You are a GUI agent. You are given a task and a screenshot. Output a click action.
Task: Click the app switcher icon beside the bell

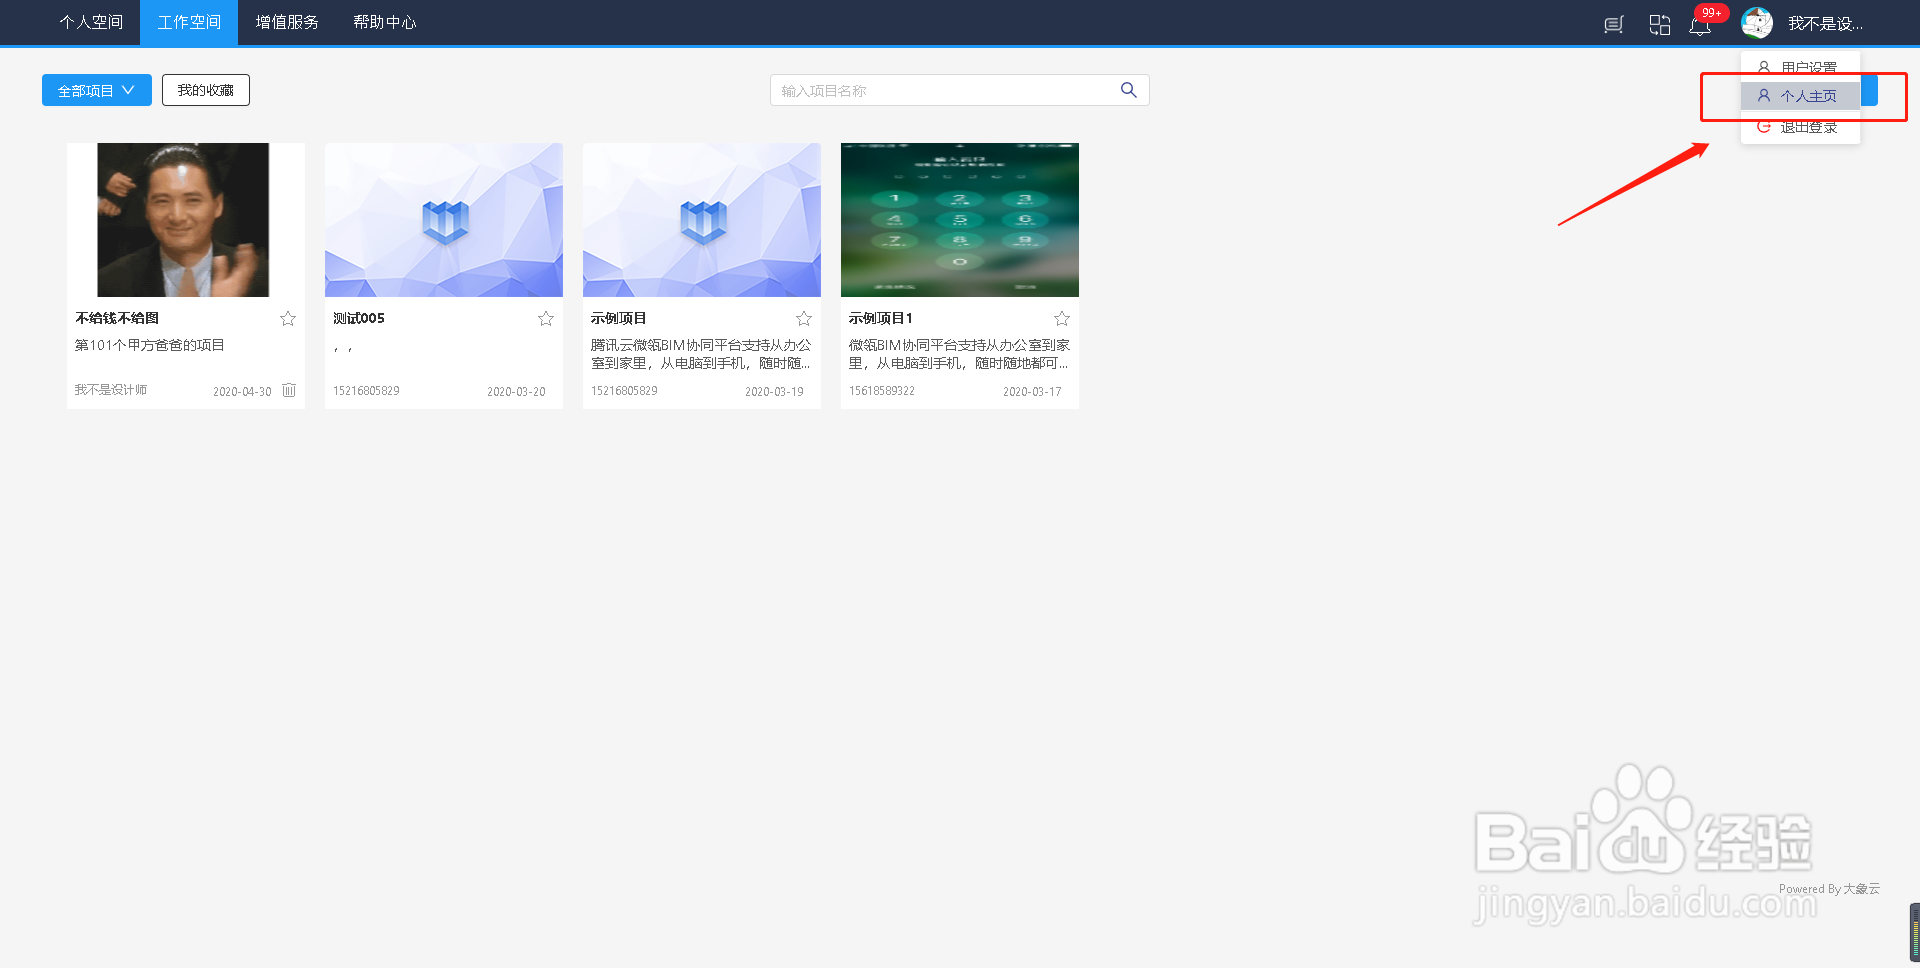tap(1659, 24)
